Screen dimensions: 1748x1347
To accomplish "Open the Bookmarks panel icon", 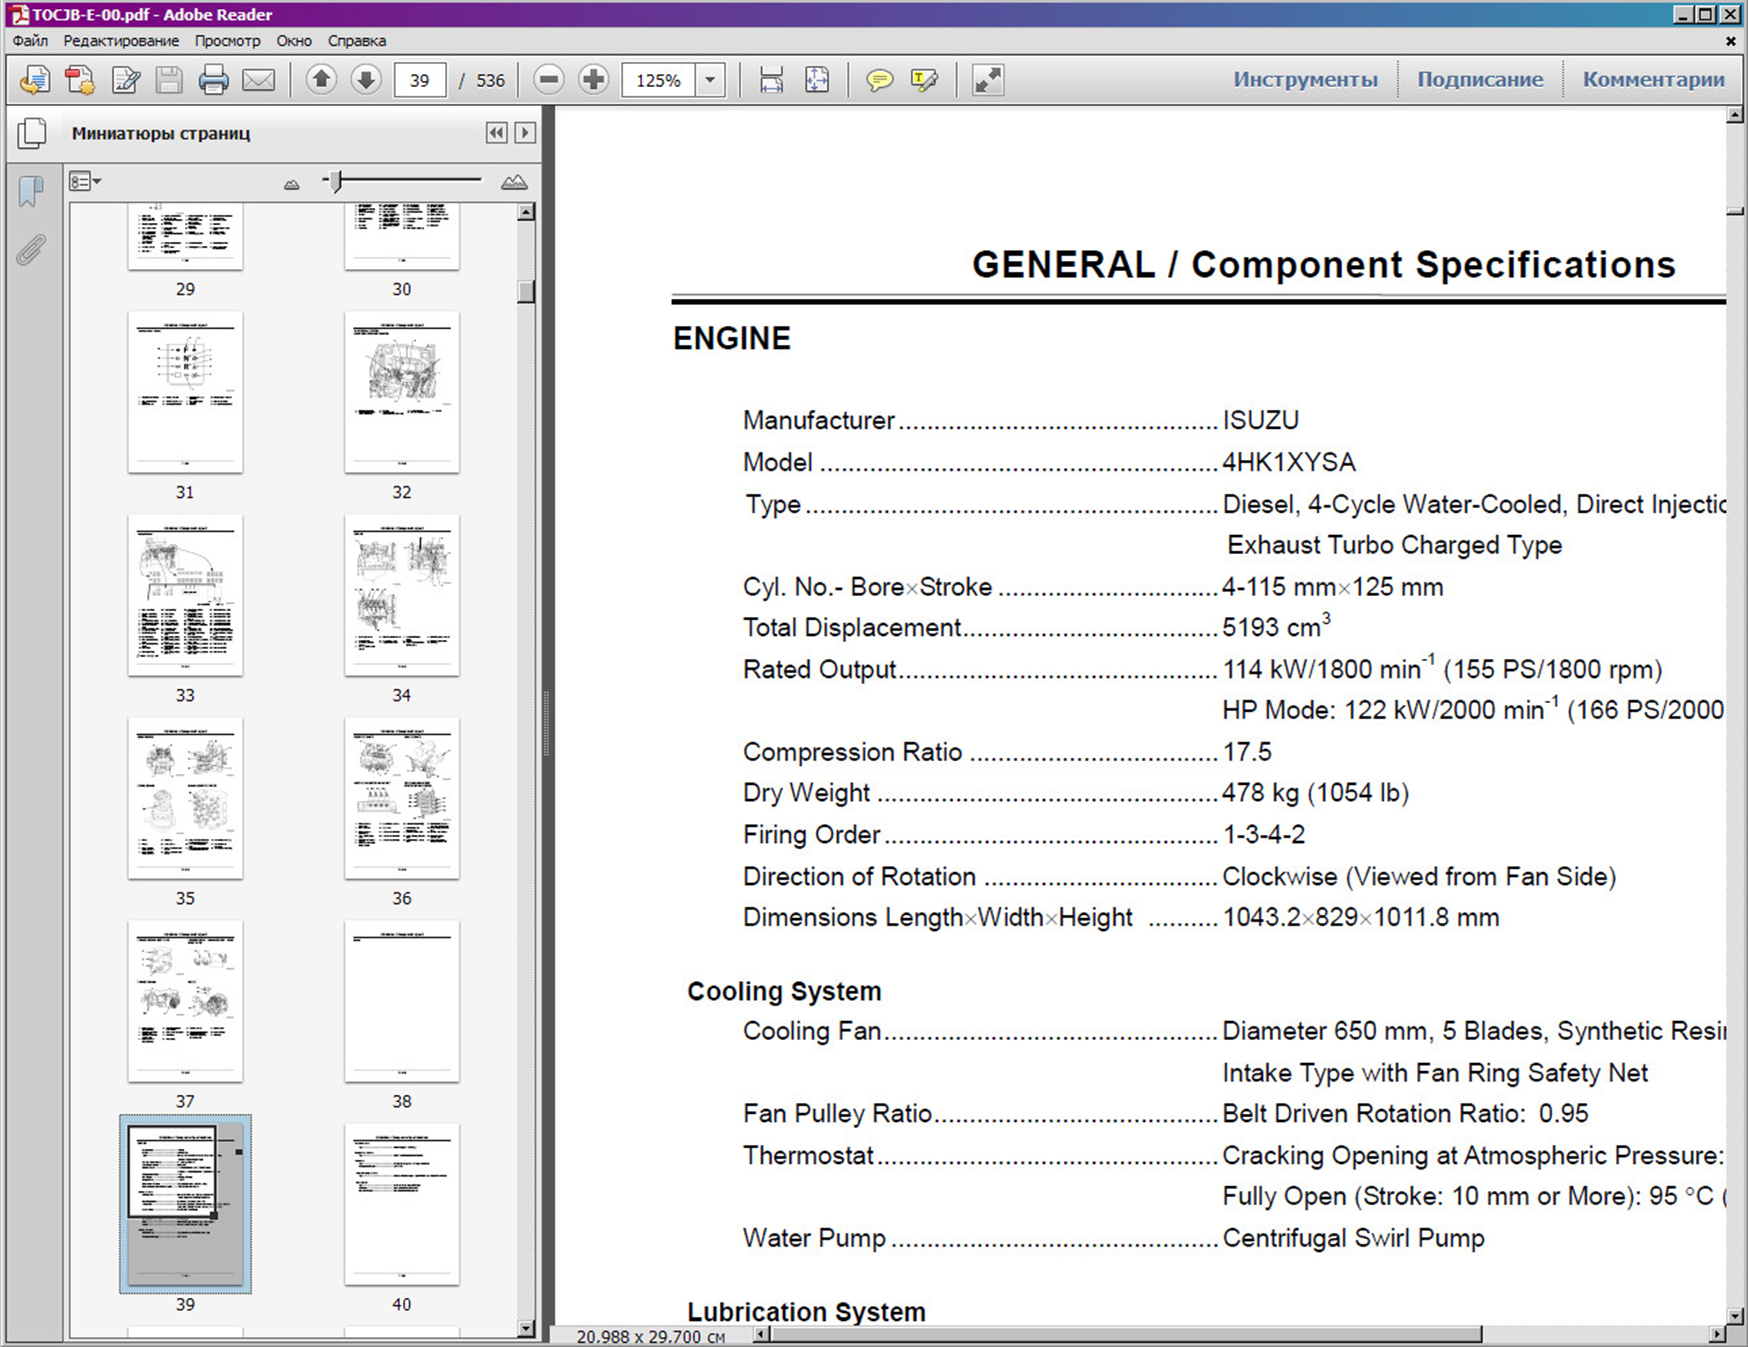I will [31, 191].
